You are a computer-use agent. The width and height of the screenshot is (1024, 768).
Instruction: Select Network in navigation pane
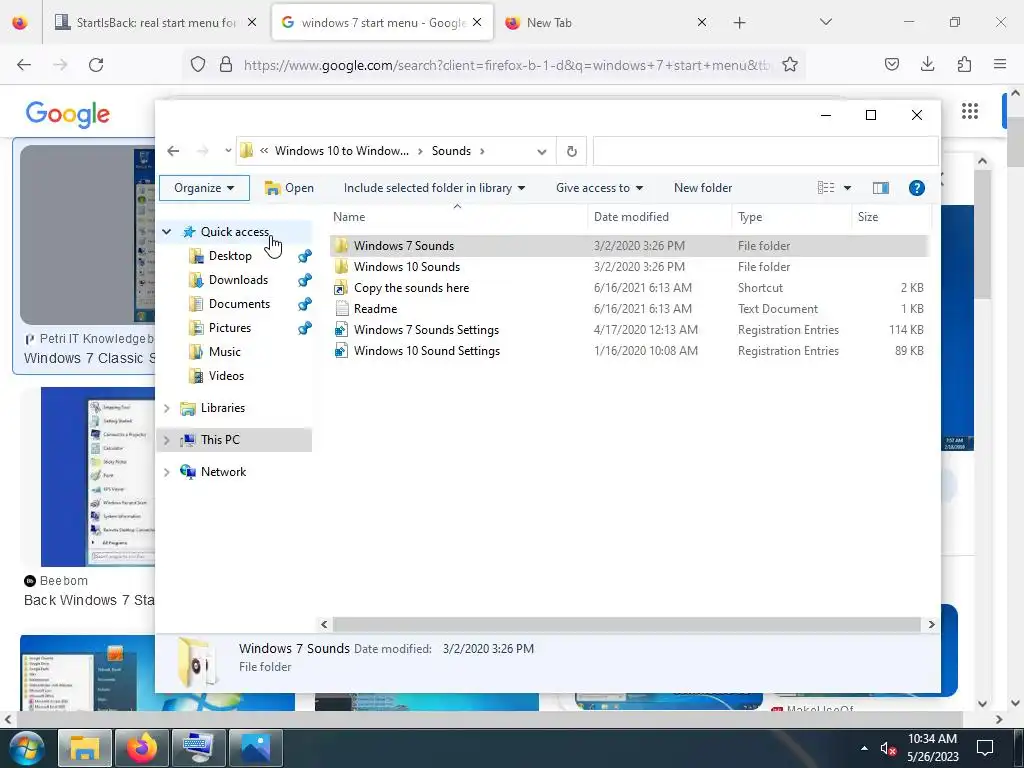tap(223, 472)
